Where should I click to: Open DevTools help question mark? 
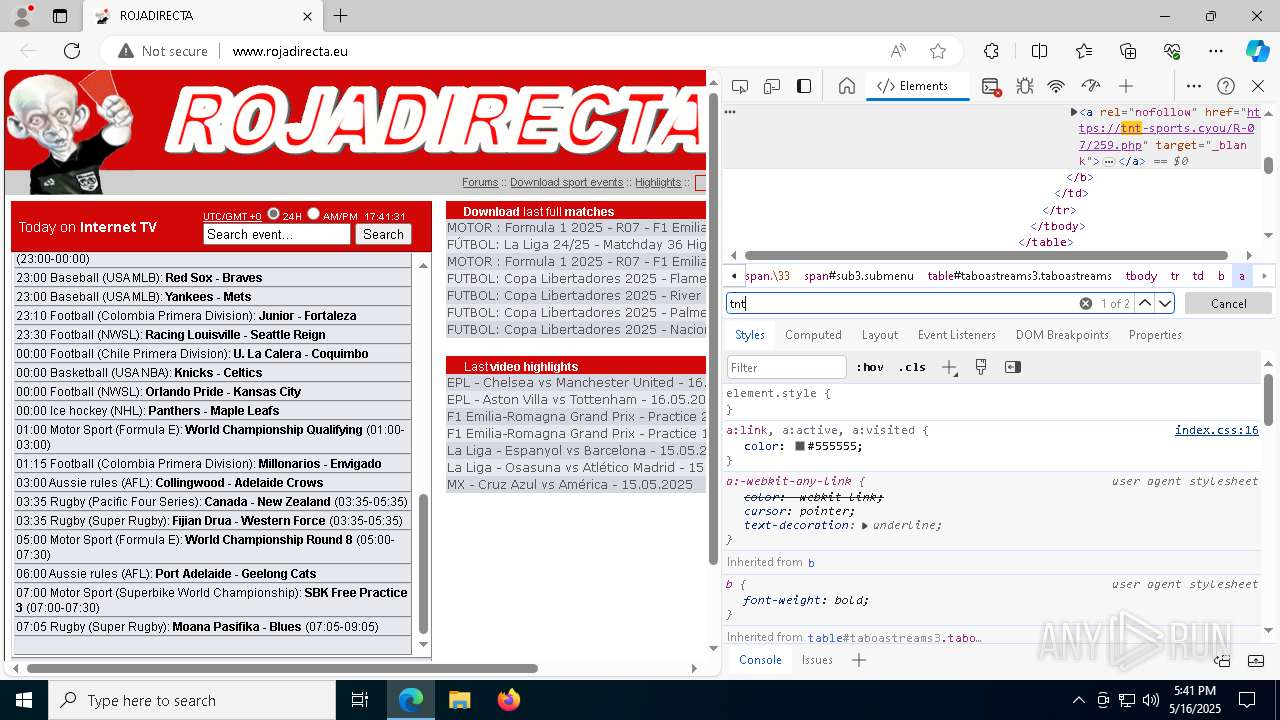click(x=1226, y=86)
